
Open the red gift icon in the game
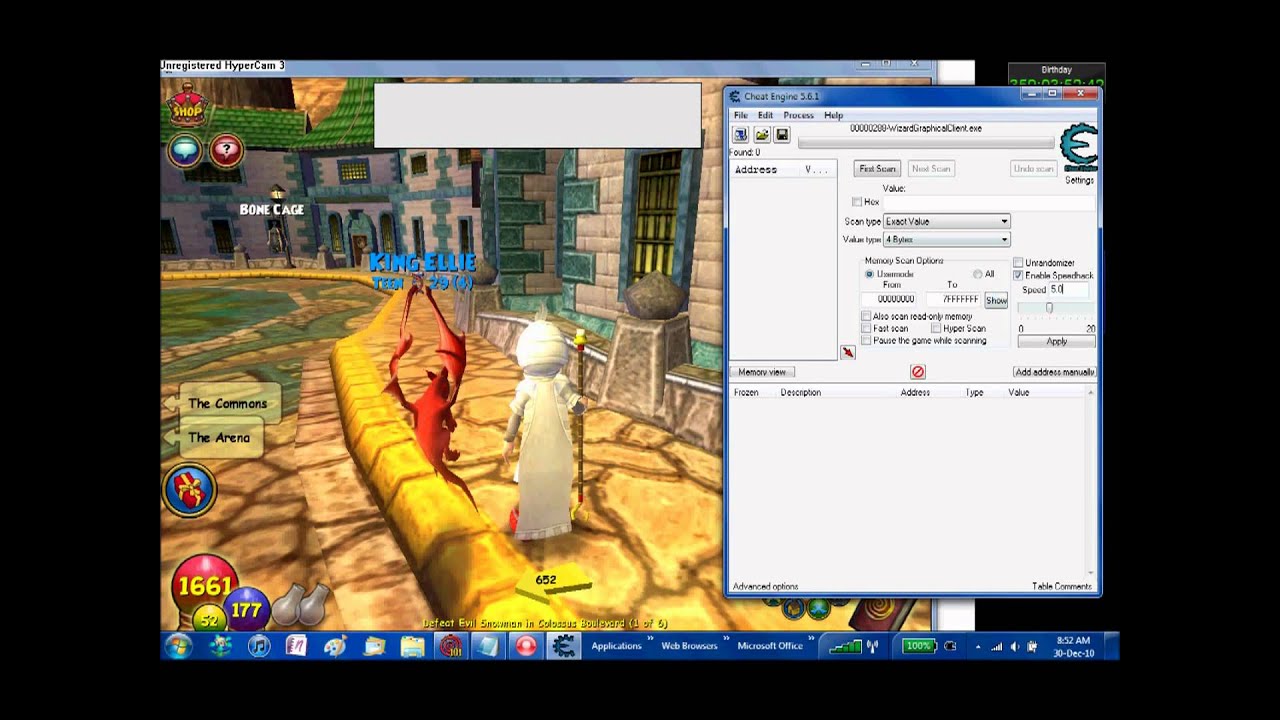[188, 490]
